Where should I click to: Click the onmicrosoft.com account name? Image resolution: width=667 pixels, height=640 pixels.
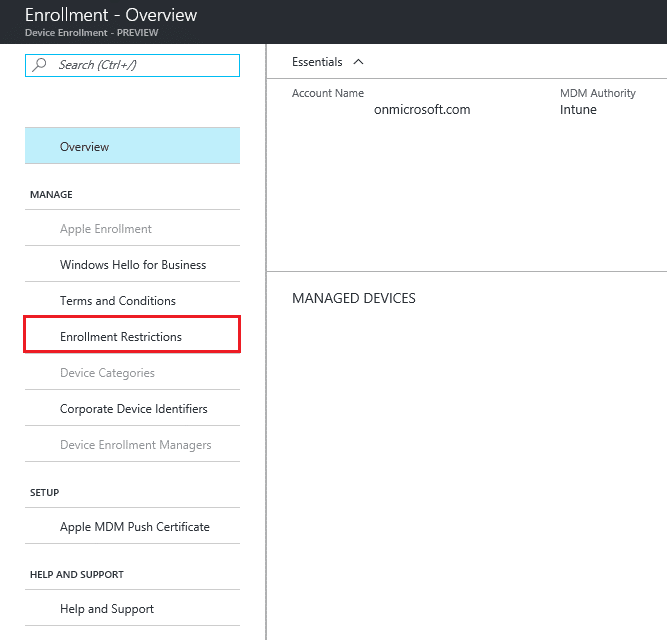pos(422,110)
